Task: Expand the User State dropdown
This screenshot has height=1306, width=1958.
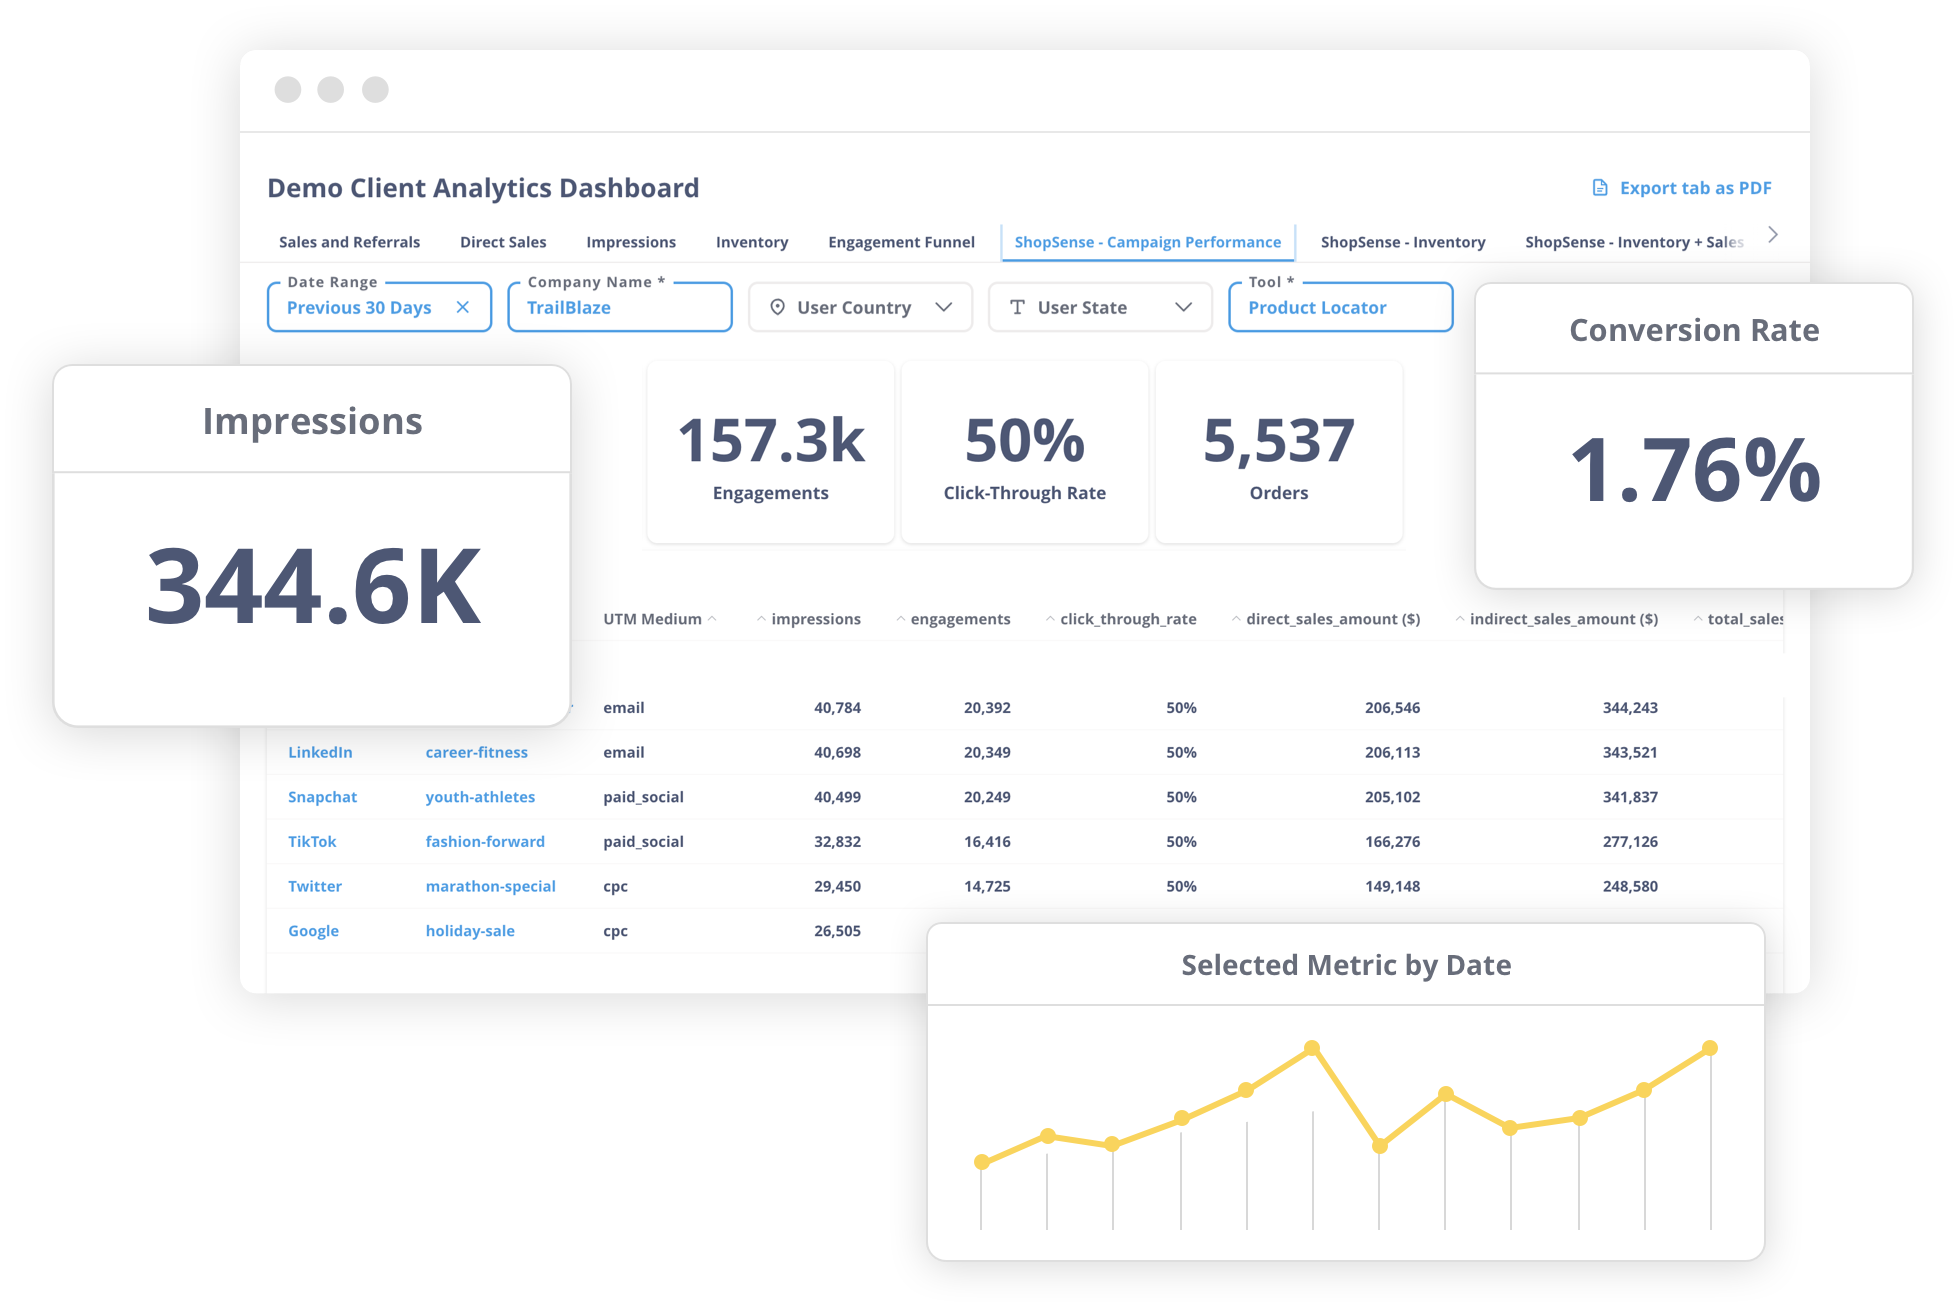Action: click(x=1184, y=307)
